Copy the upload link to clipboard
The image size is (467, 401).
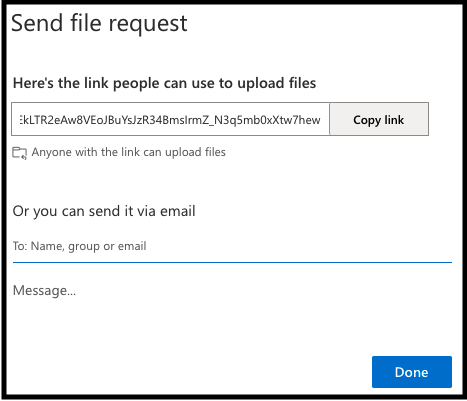pyautogui.click(x=379, y=119)
